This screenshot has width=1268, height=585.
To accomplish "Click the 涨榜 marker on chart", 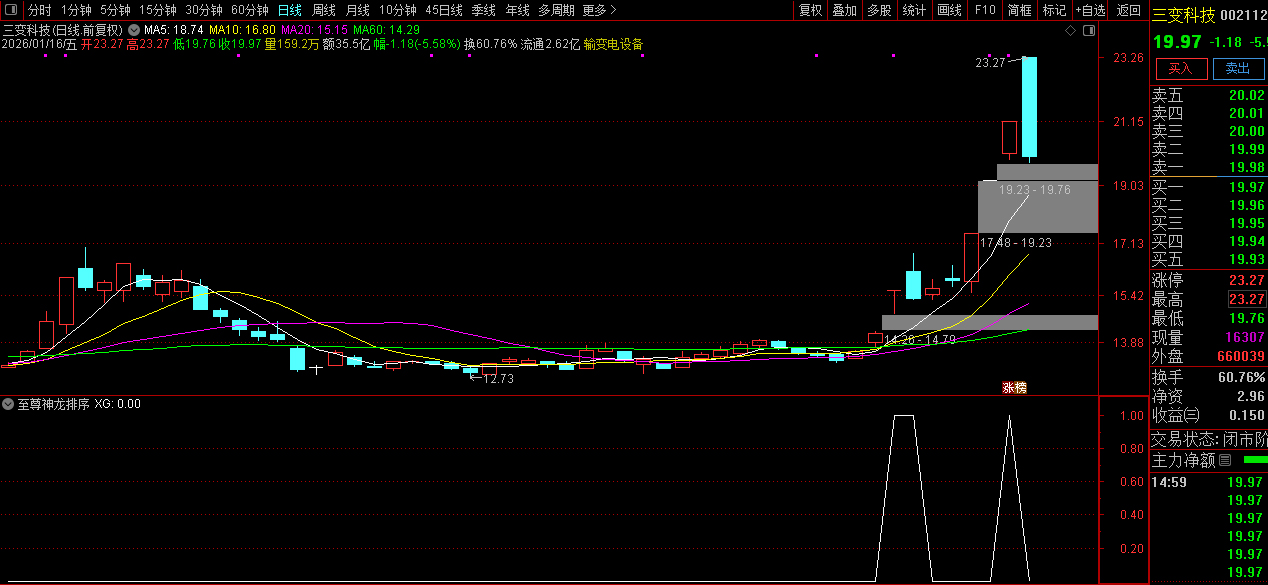I will point(1014,387).
